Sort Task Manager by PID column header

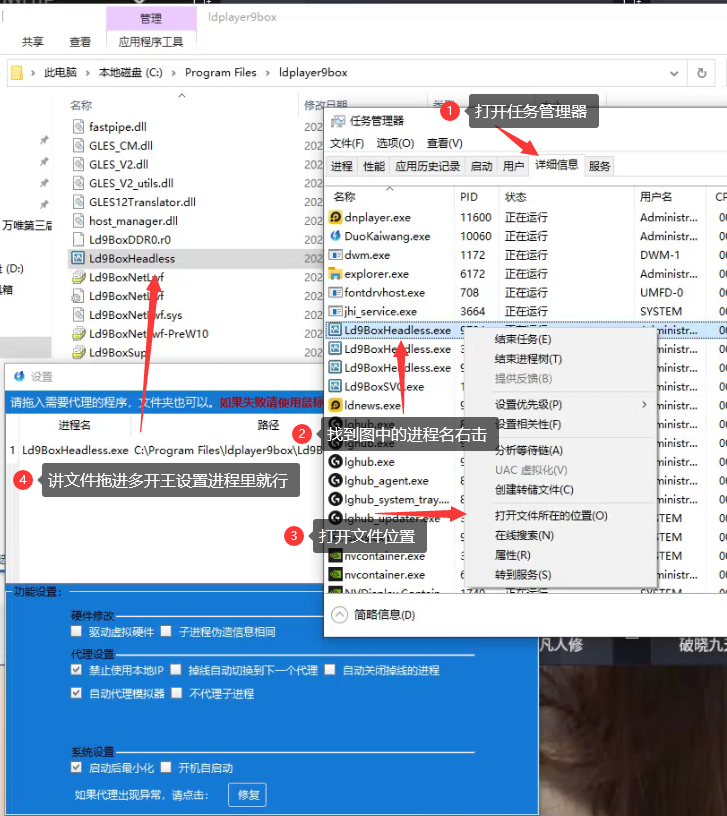click(x=469, y=197)
